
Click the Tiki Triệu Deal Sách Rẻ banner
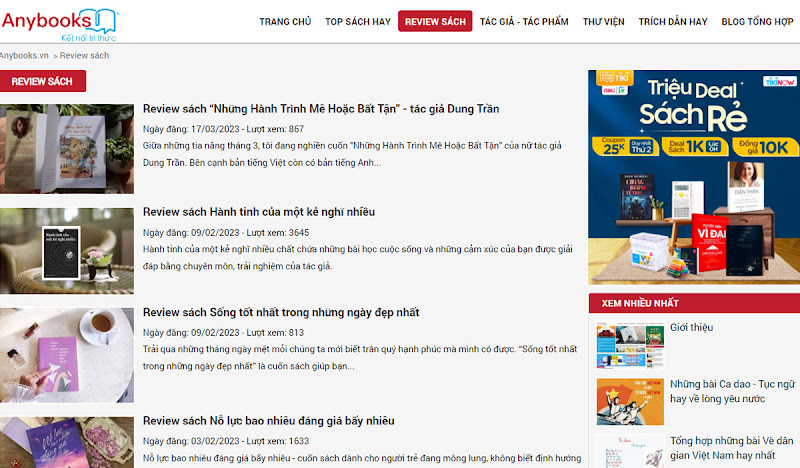694,177
